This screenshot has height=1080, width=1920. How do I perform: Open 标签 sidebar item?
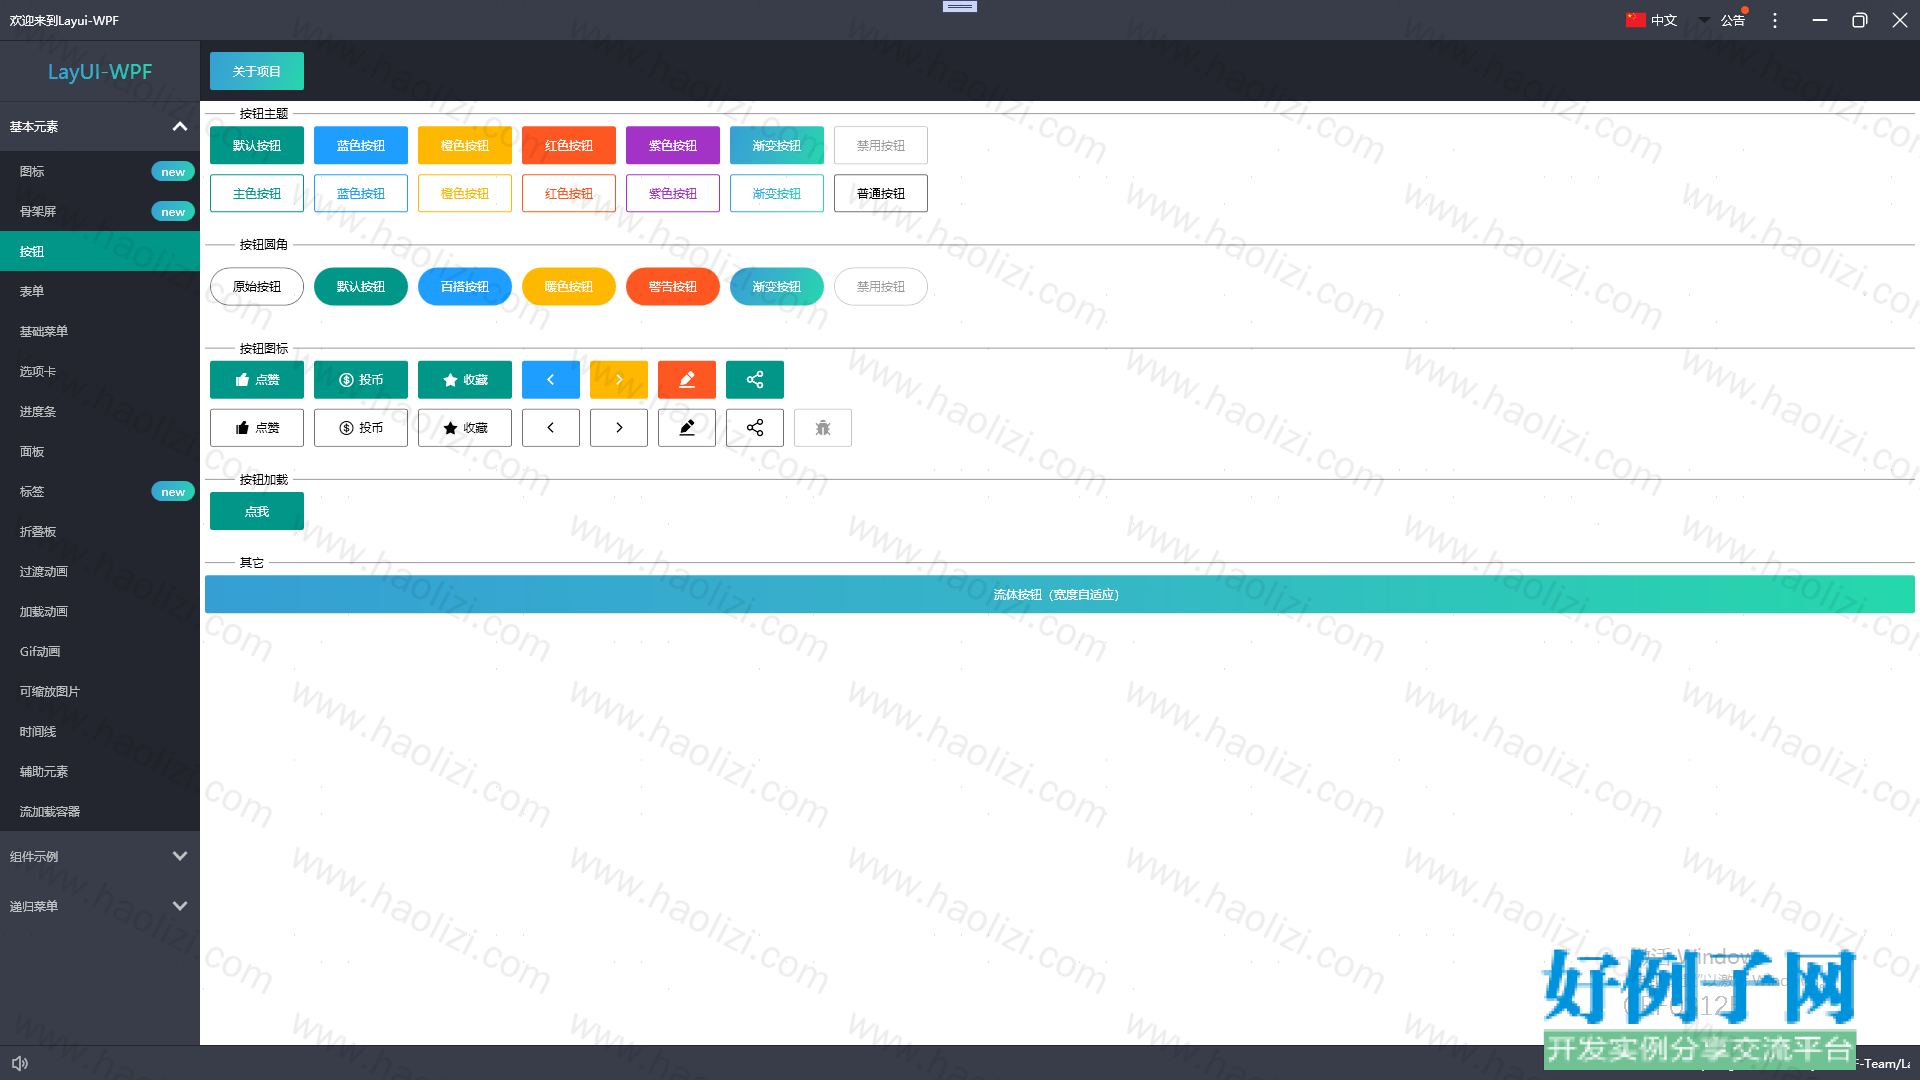click(100, 491)
